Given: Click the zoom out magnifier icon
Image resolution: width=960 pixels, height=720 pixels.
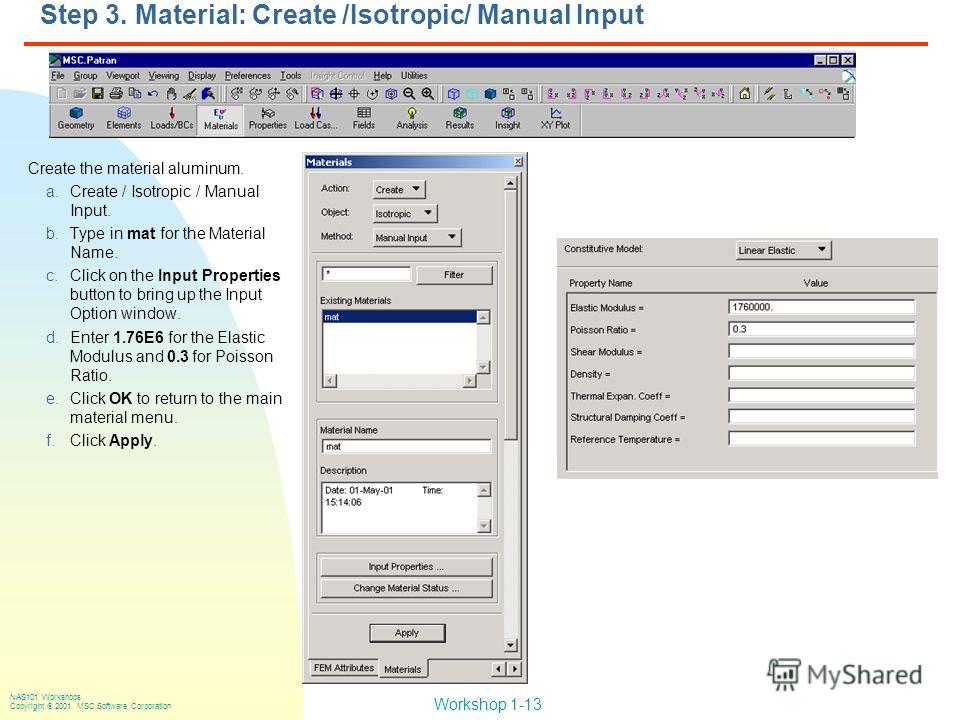Looking at the screenshot, I should click(409, 94).
